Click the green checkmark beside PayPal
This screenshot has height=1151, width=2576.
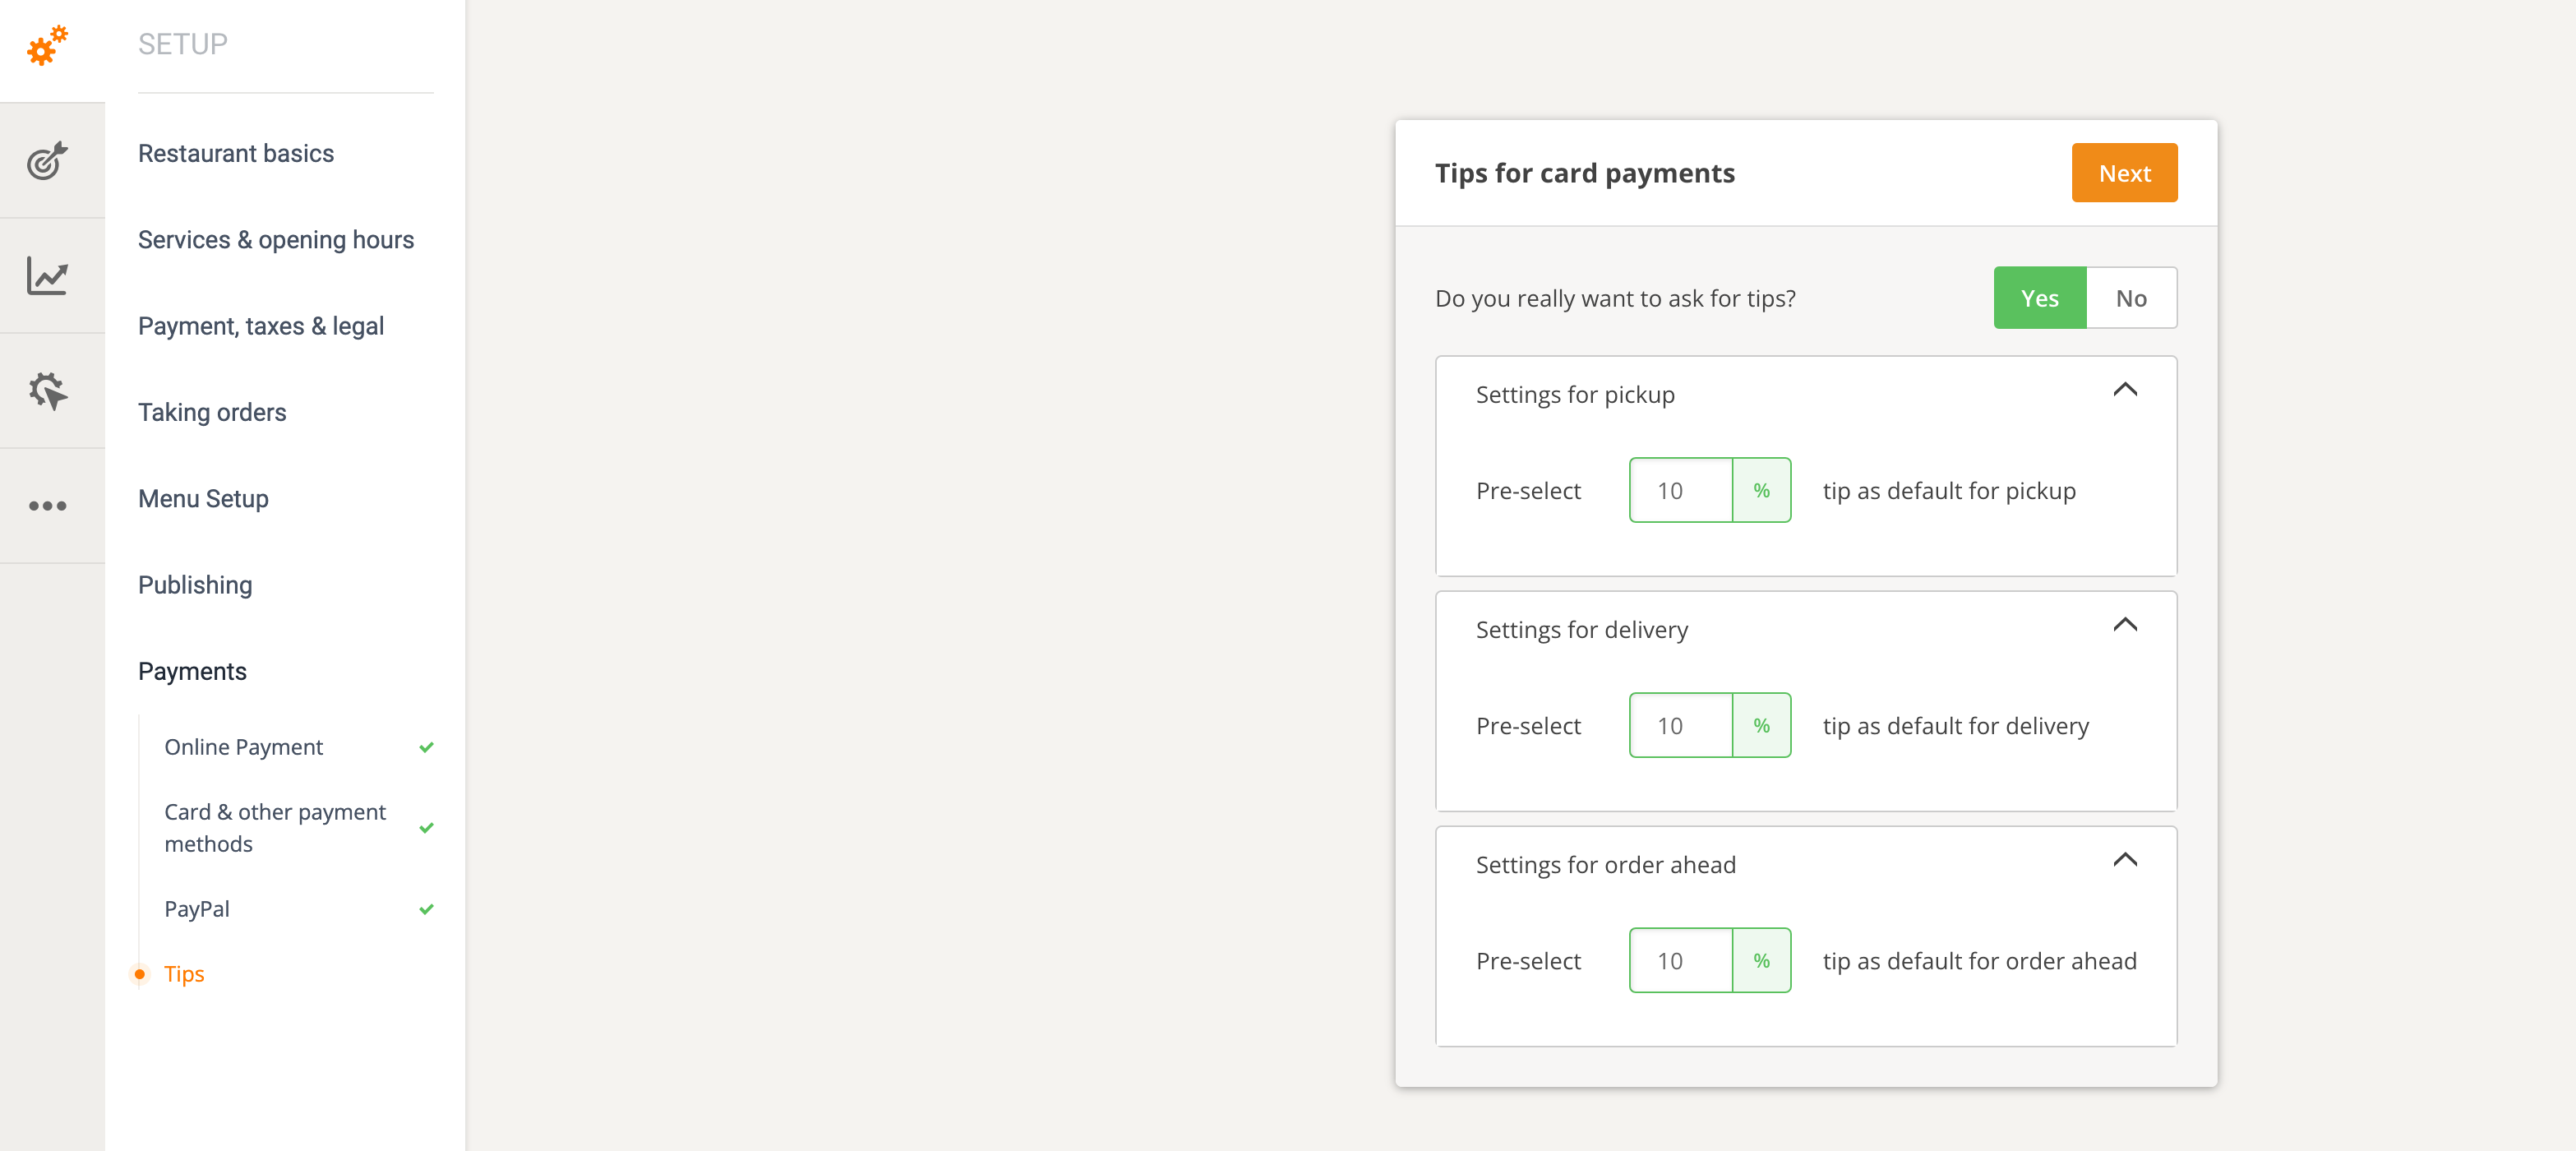427,910
